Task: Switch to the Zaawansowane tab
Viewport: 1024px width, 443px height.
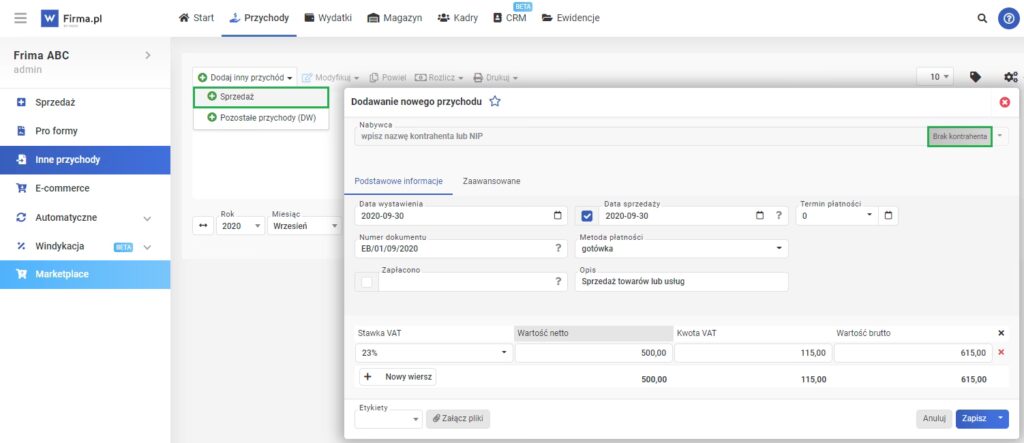Action: pyautogui.click(x=490, y=181)
